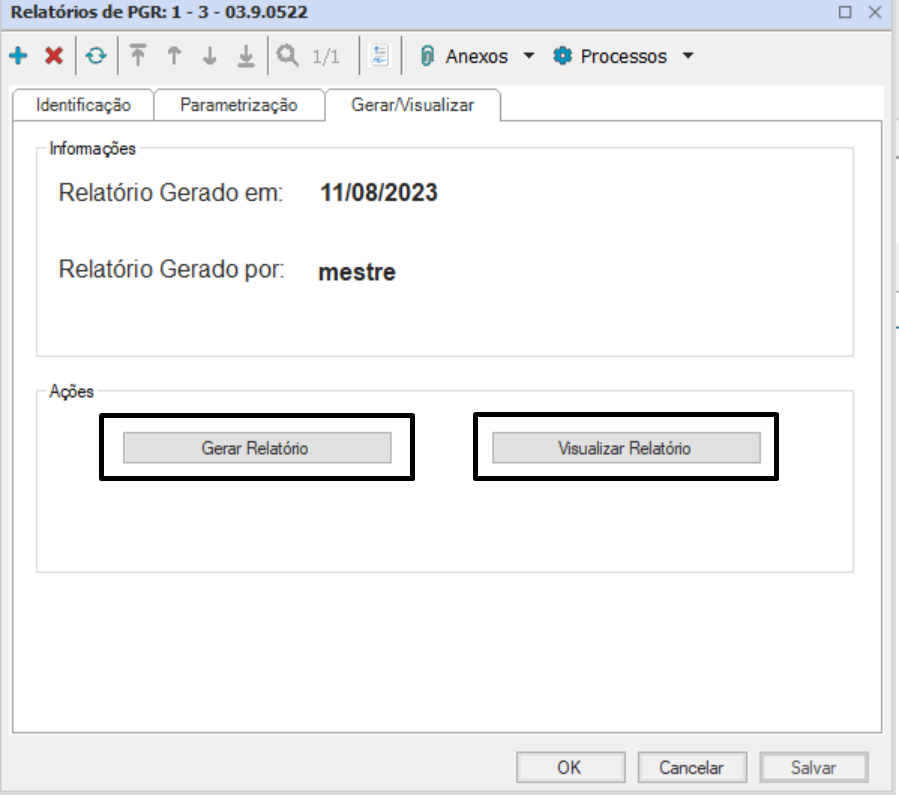
Task: Switch to the Parametrização tab
Action: pos(239,105)
